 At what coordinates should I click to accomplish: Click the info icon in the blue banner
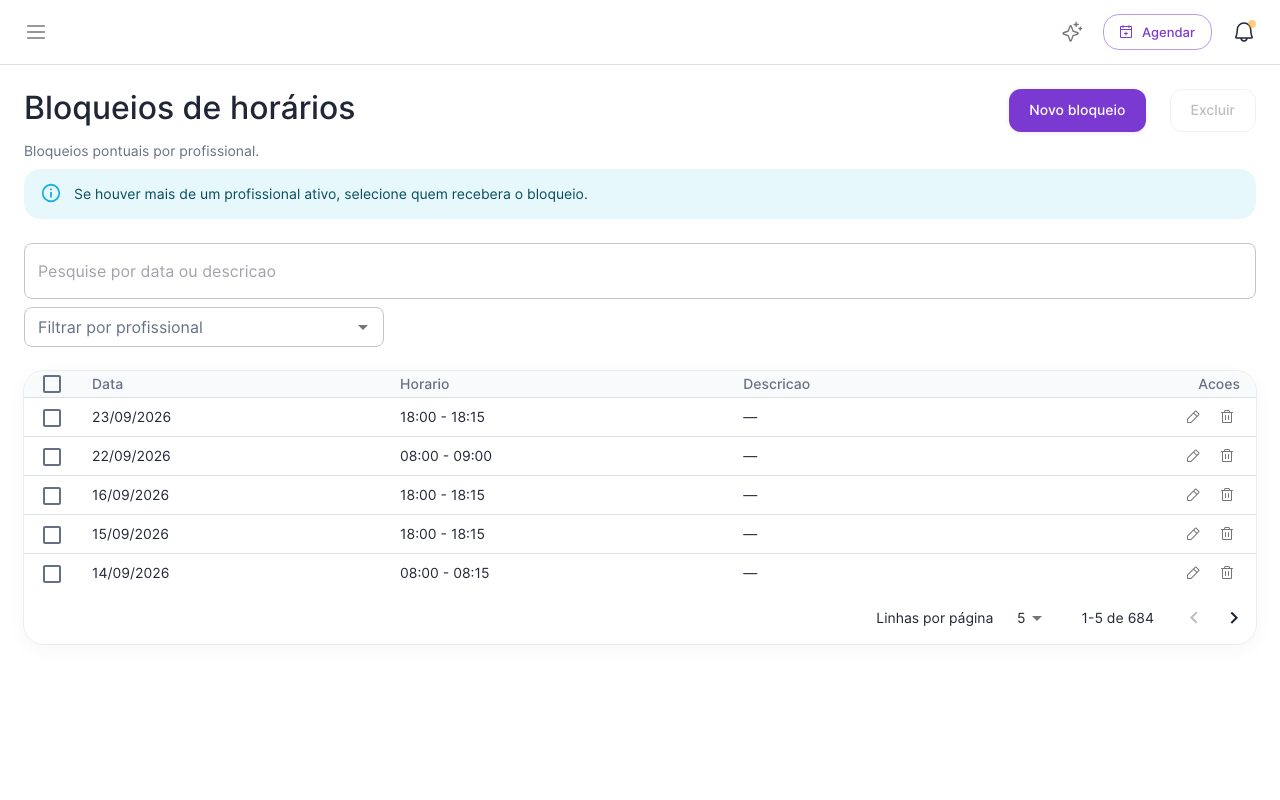[51, 193]
